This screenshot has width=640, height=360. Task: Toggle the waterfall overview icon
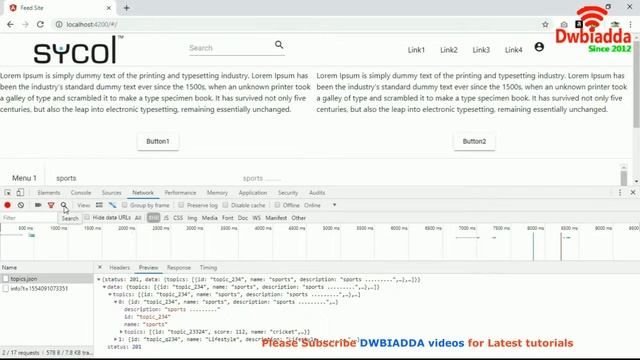112,205
